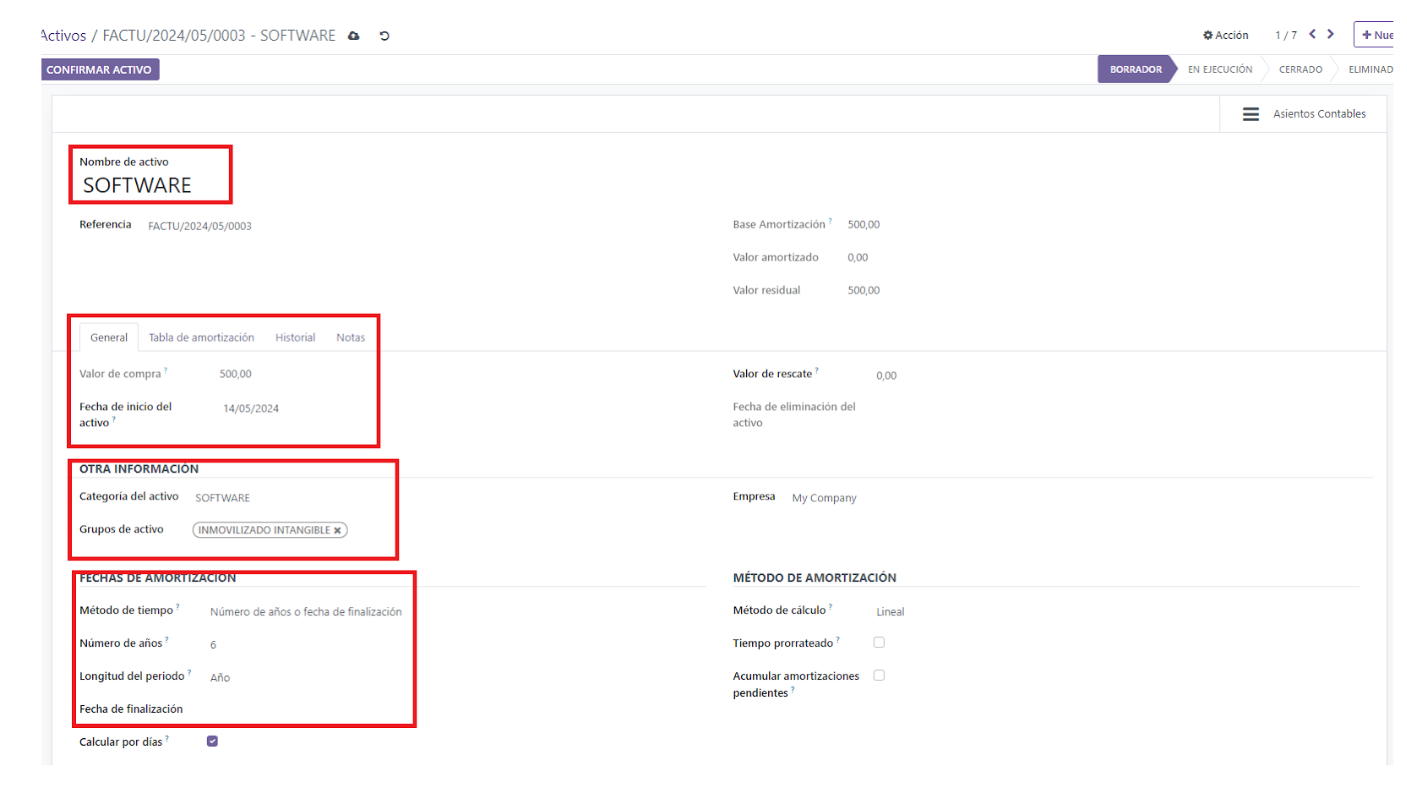Open the Empresa My Company field

tap(824, 498)
